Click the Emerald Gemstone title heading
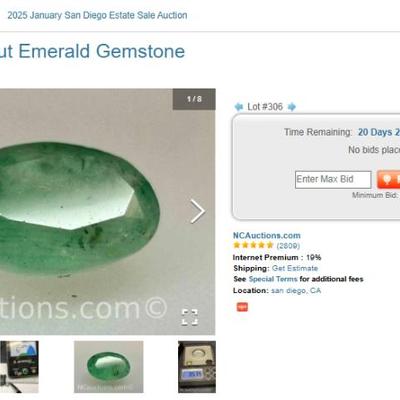 (x=92, y=51)
